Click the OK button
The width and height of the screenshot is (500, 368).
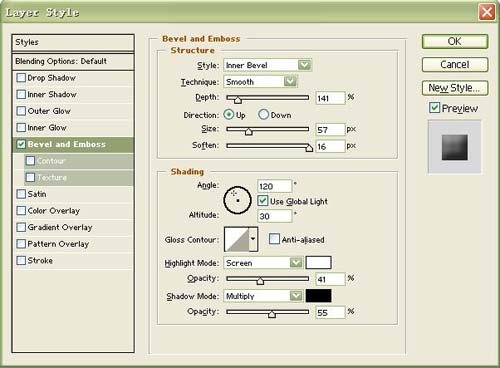(455, 41)
